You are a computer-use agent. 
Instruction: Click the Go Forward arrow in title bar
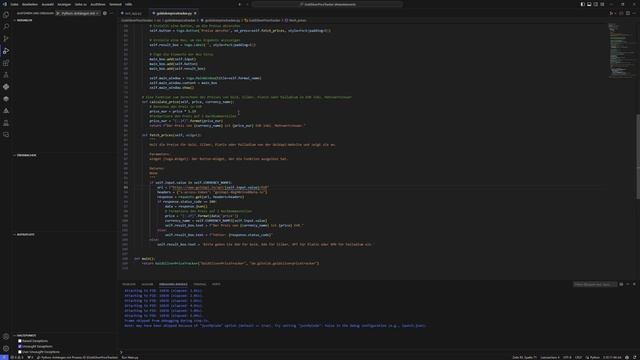pos(247,4)
